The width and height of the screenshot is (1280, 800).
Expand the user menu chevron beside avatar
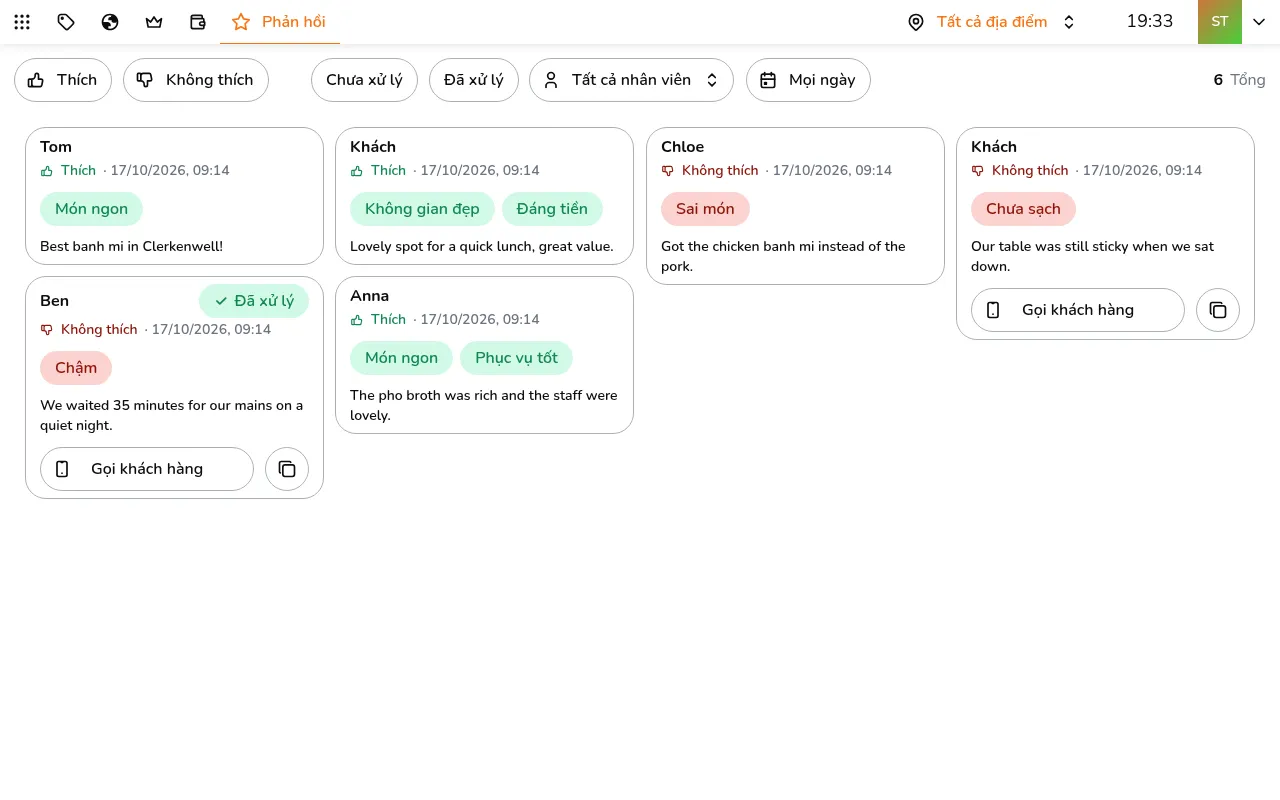pyautogui.click(x=1259, y=22)
